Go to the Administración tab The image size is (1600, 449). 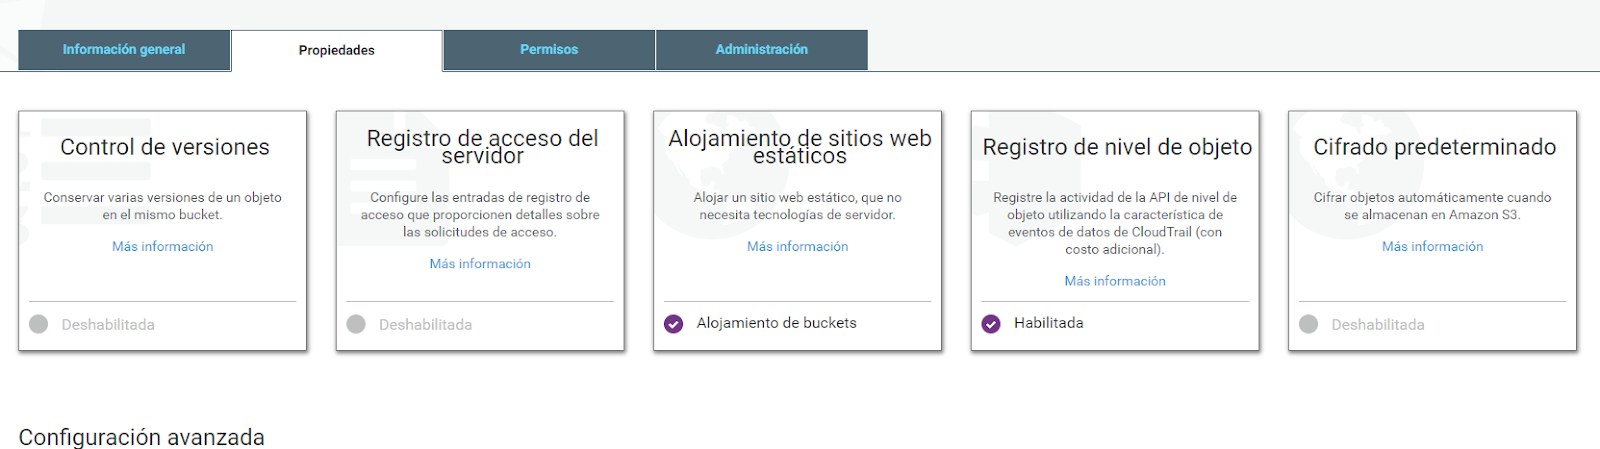(762, 50)
